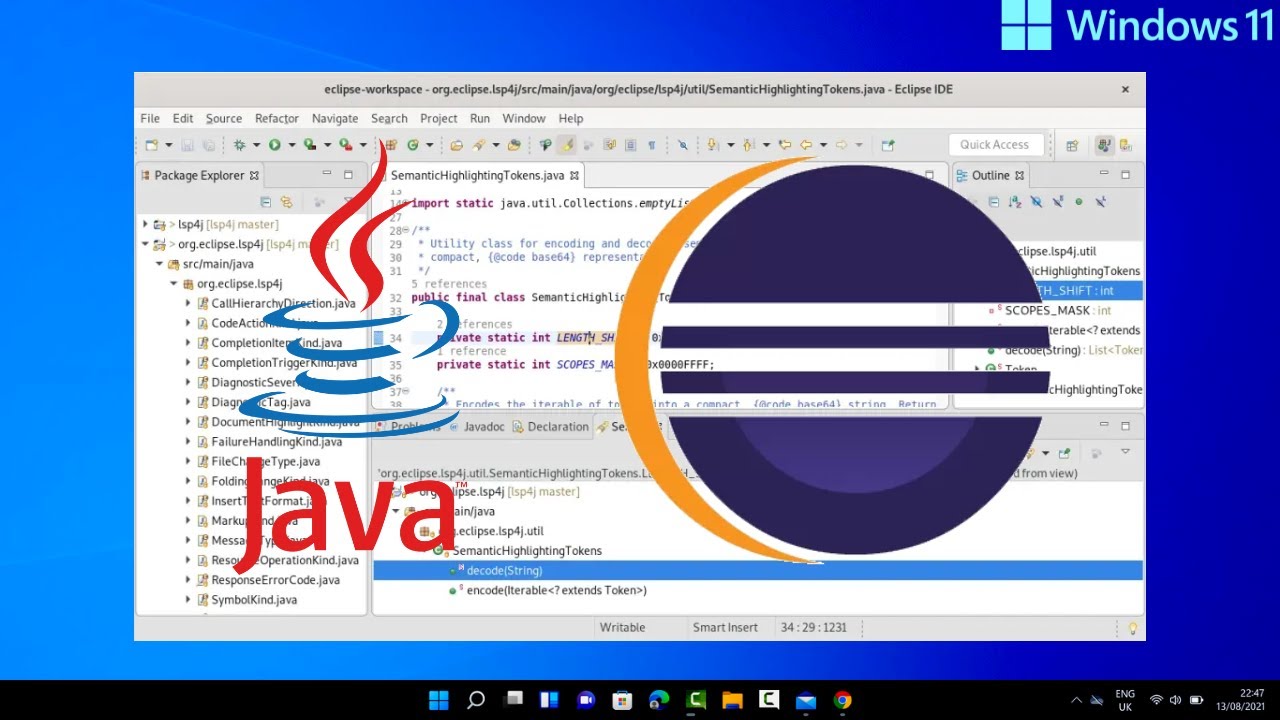Image resolution: width=1280 pixels, height=720 pixels.
Task: Toggle Hide Fields in Outline toolbar
Action: point(1036,202)
